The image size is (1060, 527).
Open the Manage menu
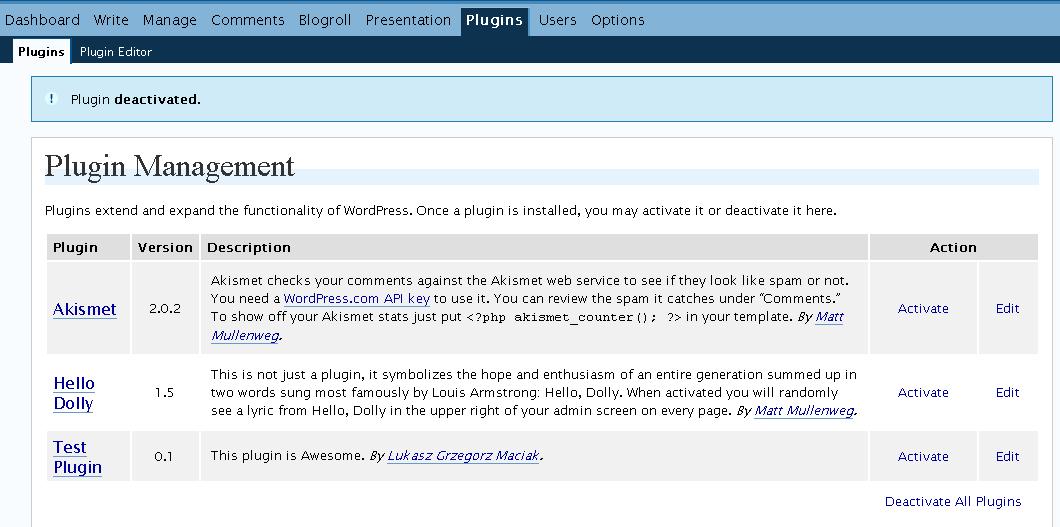tap(170, 20)
